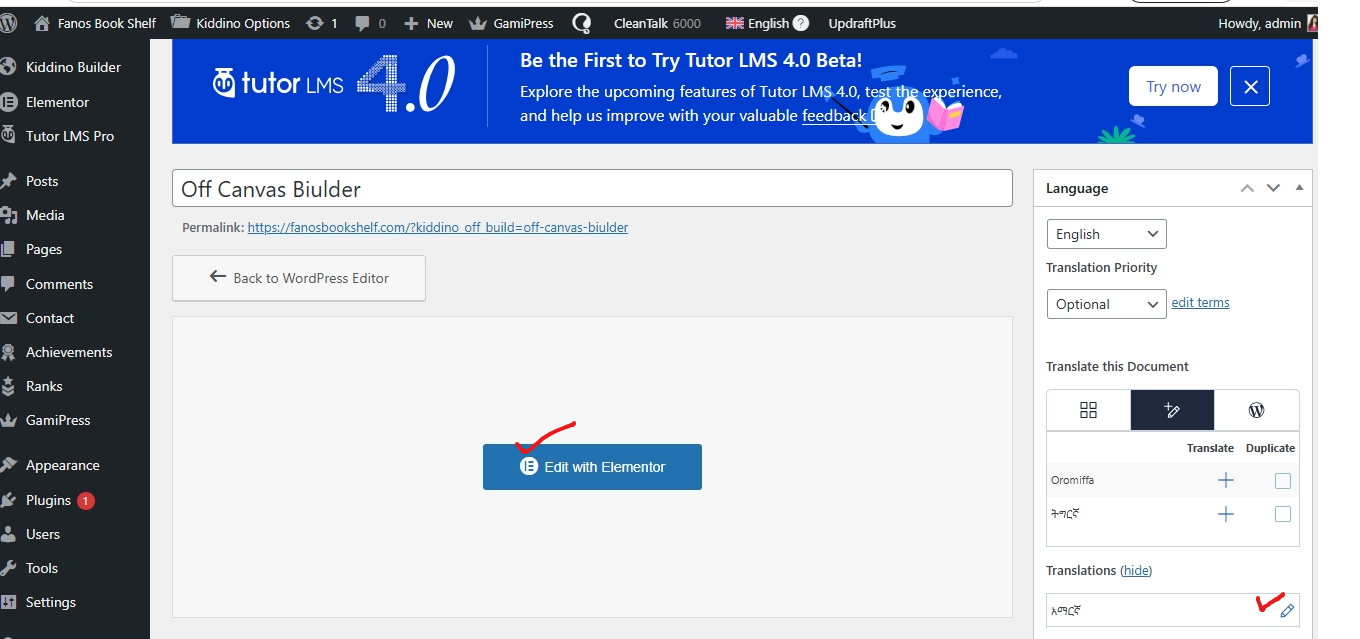Open the Translation Priority Optional dropdown
Image resolution: width=1360 pixels, height=639 pixels.
click(1106, 304)
